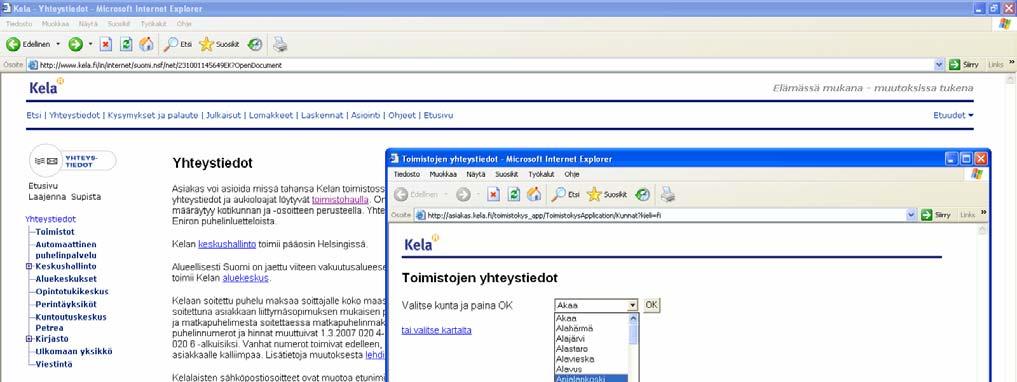Click Refresh icon in Toimistojen yhteystiedot window
The image size is (1017, 382).
[514, 194]
